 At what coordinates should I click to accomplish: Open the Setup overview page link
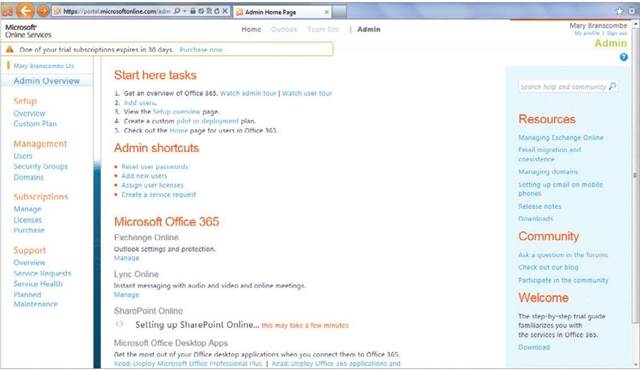(x=176, y=111)
